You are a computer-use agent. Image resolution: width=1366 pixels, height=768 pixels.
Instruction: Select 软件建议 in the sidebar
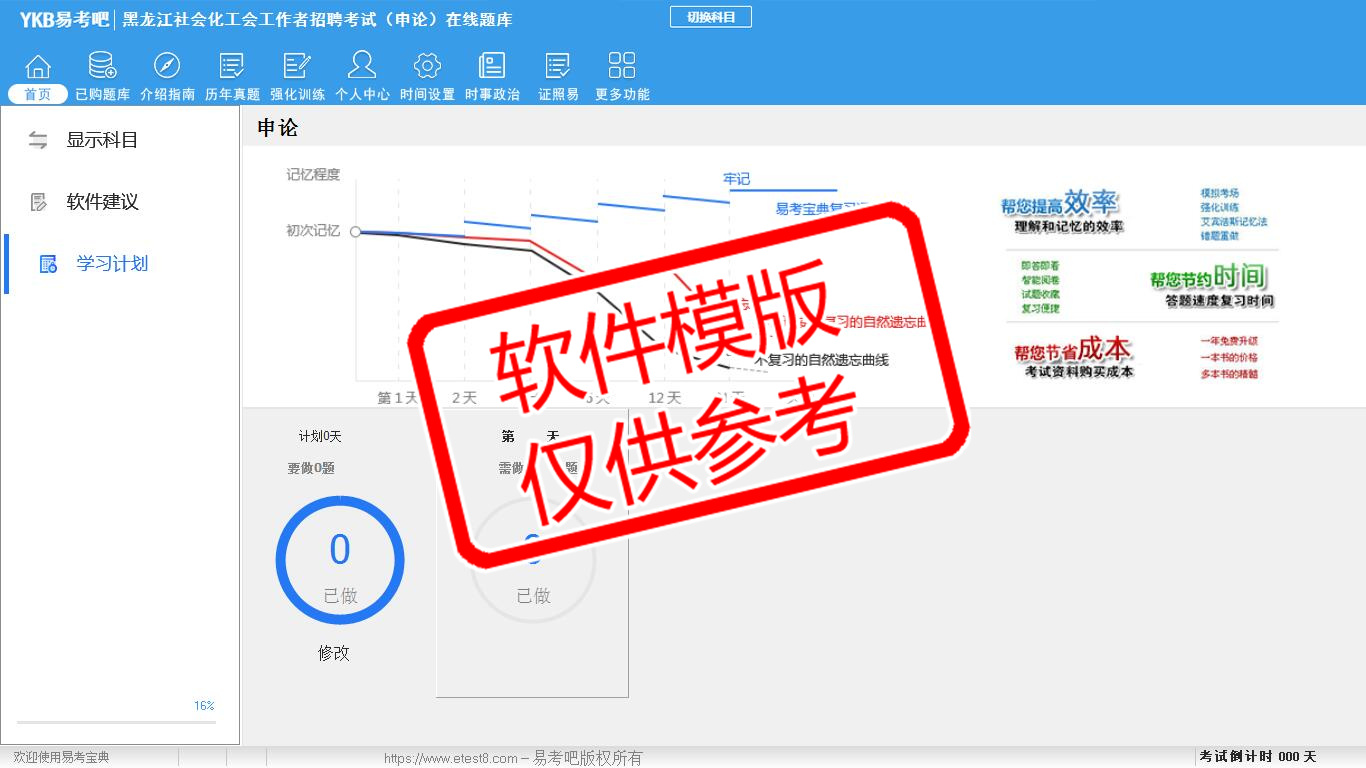[102, 202]
